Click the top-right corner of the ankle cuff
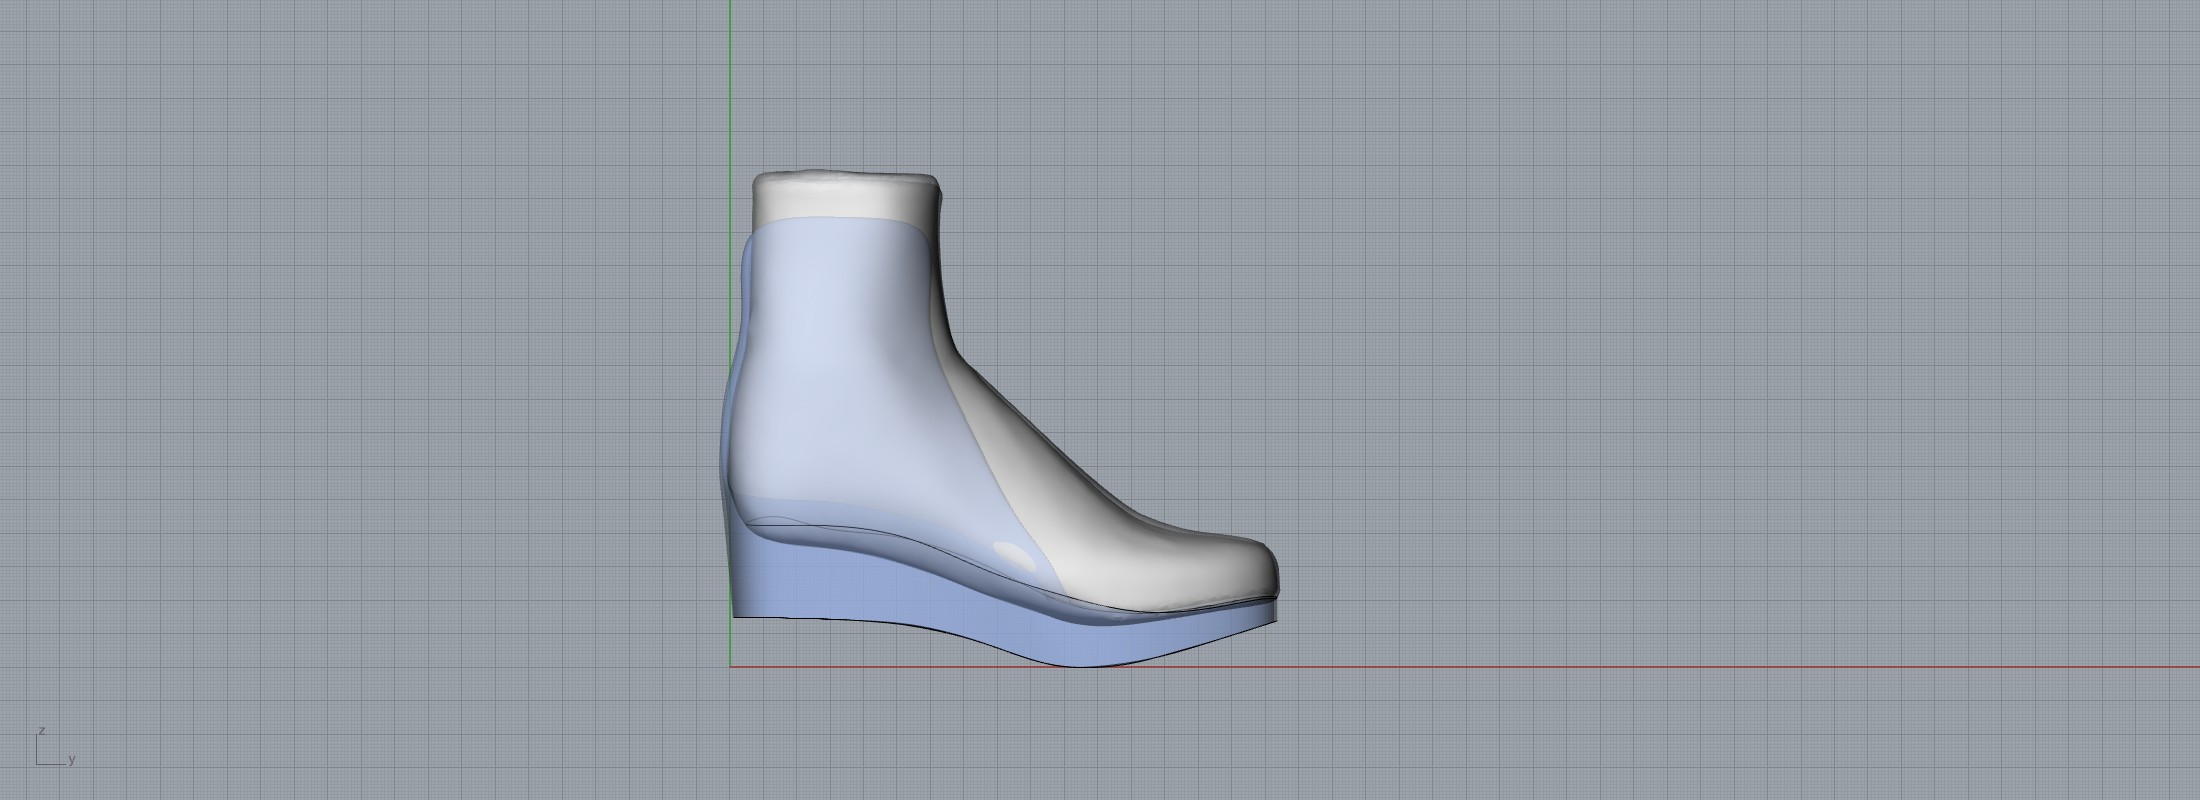Viewport: 2200px width, 800px height. [x=934, y=180]
